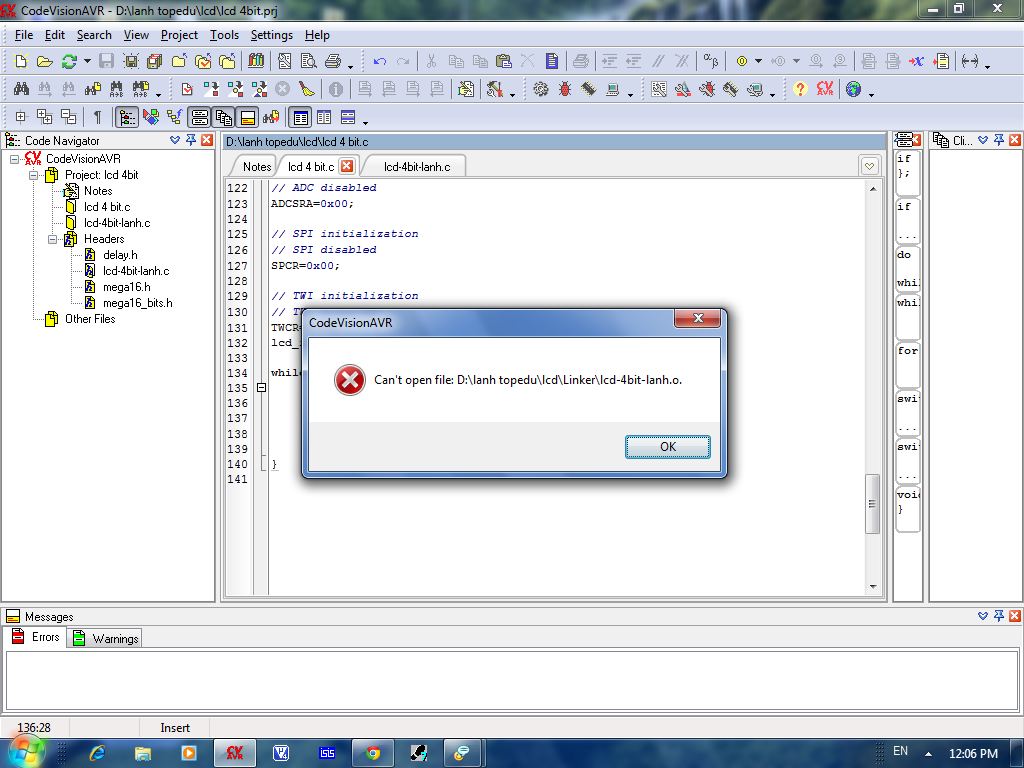The image size is (1024, 768).
Task: Click the CodeVisionAVR help CV icon
Action: [825, 88]
